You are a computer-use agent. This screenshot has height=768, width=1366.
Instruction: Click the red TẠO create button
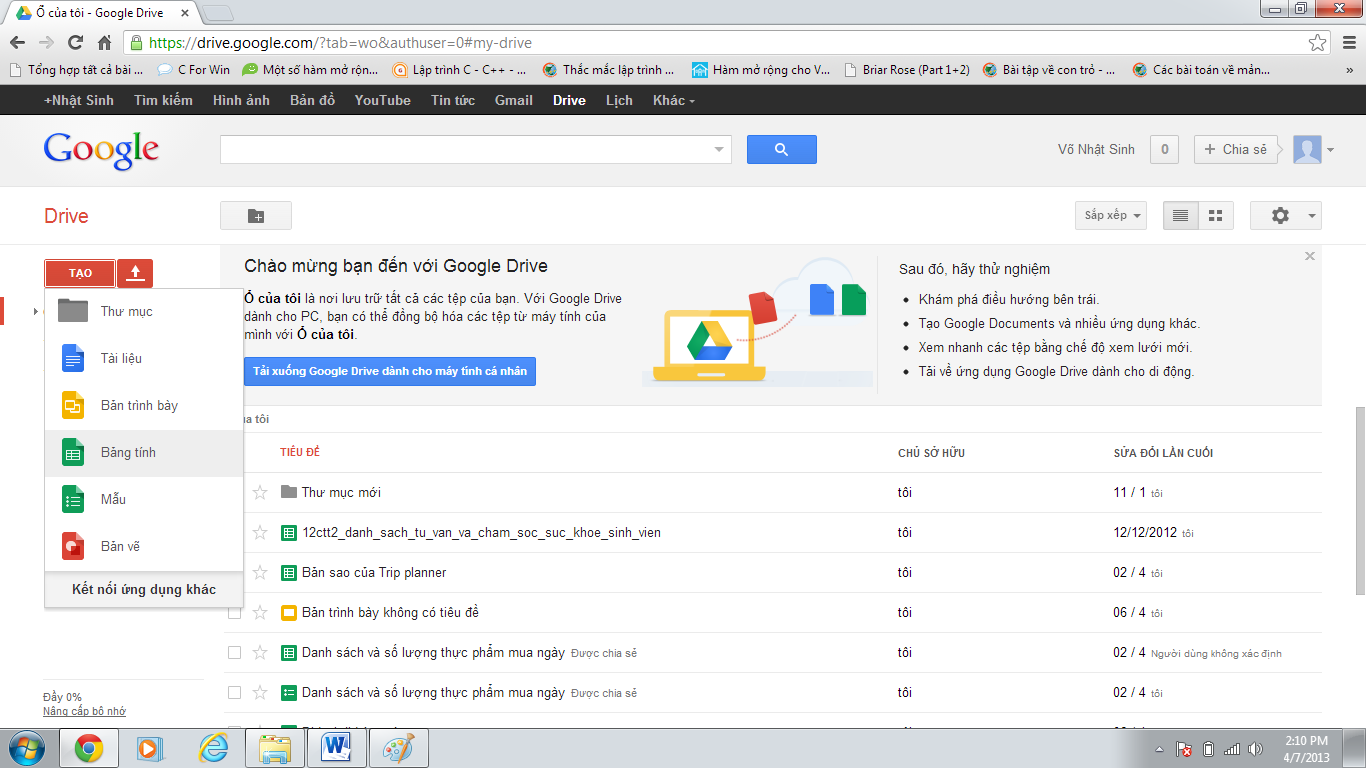80,273
